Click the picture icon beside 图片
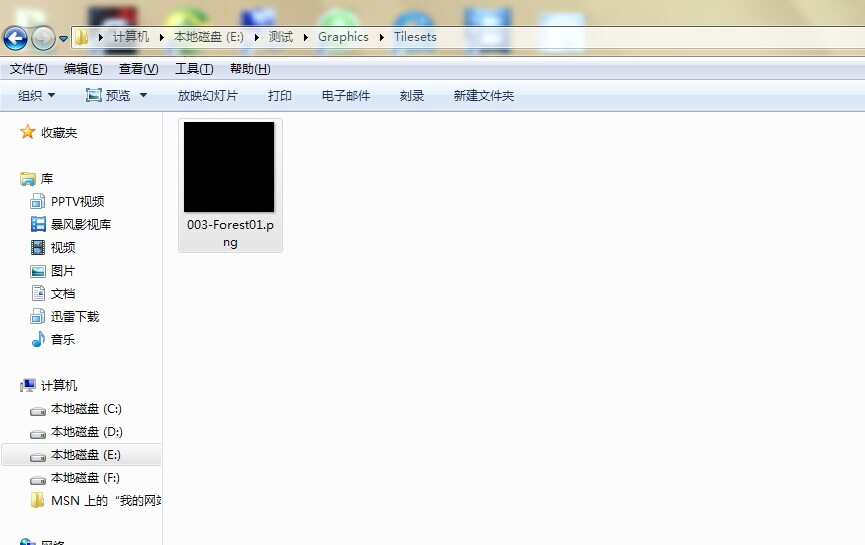 [x=38, y=271]
